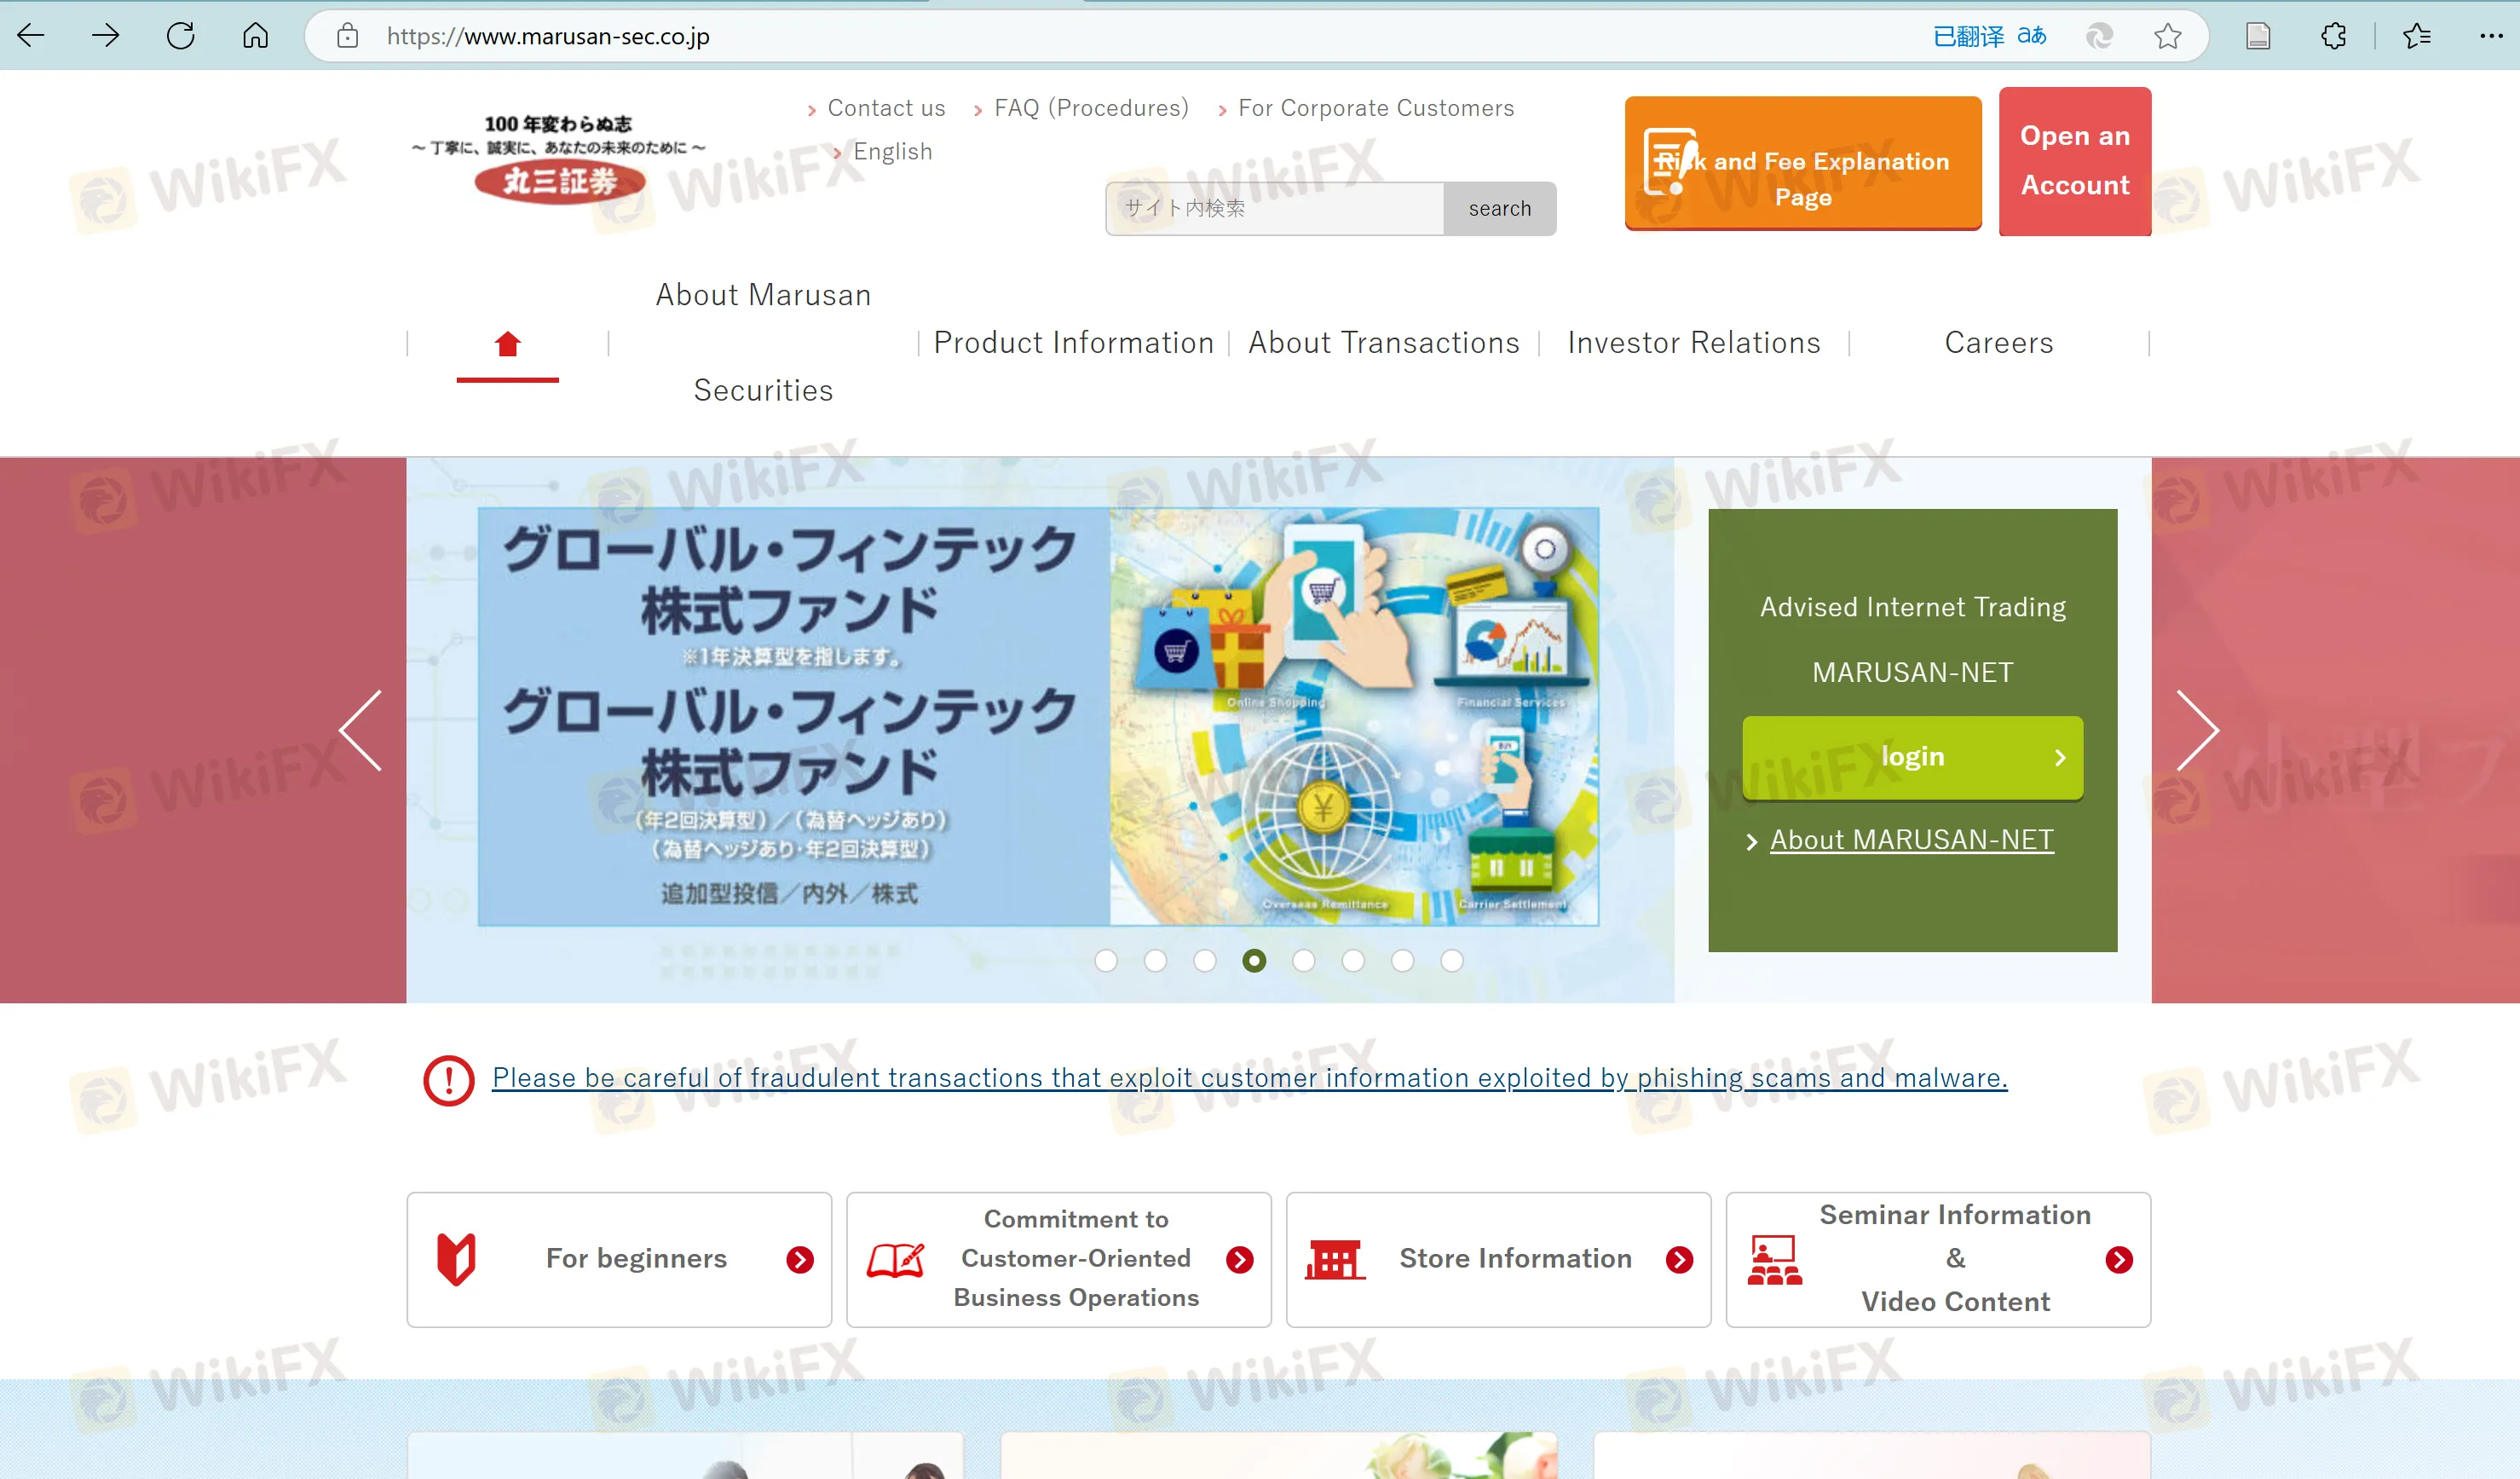Select the fifth carousel slide dot
Viewport: 2520px width, 1479px height.
click(x=1303, y=960)
